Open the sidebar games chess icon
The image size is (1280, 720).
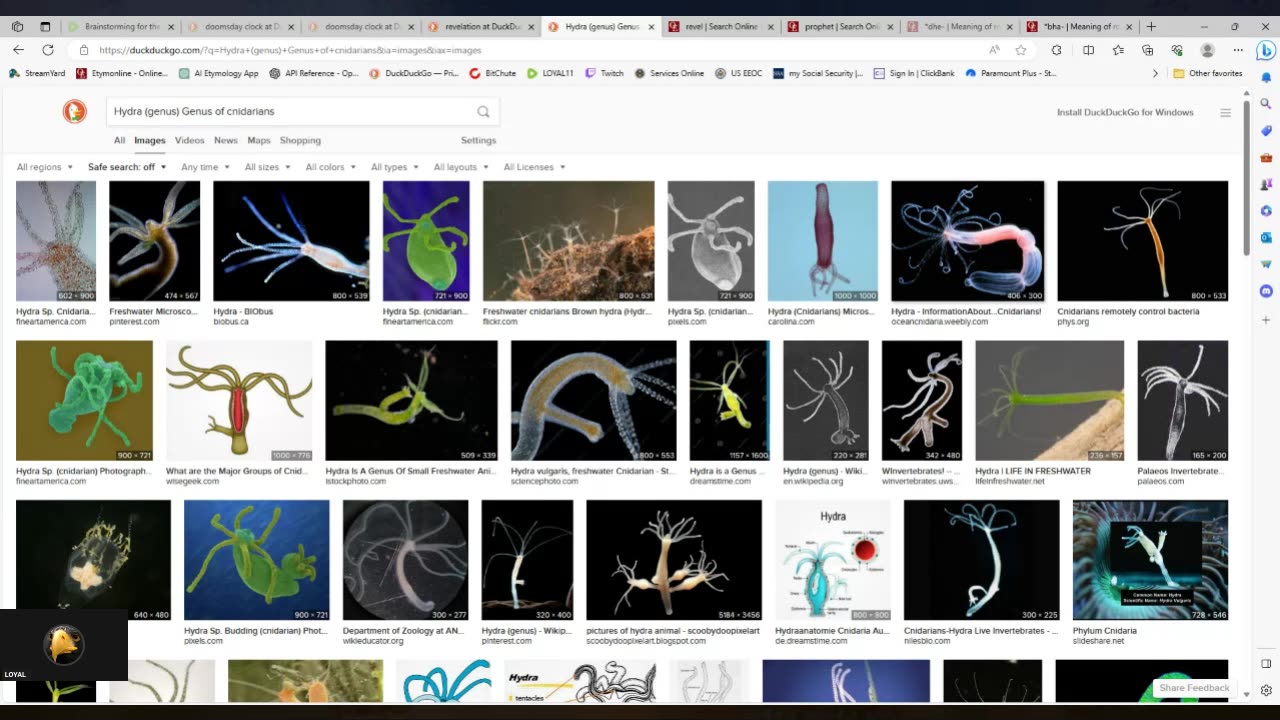(x=1266, y=185)
